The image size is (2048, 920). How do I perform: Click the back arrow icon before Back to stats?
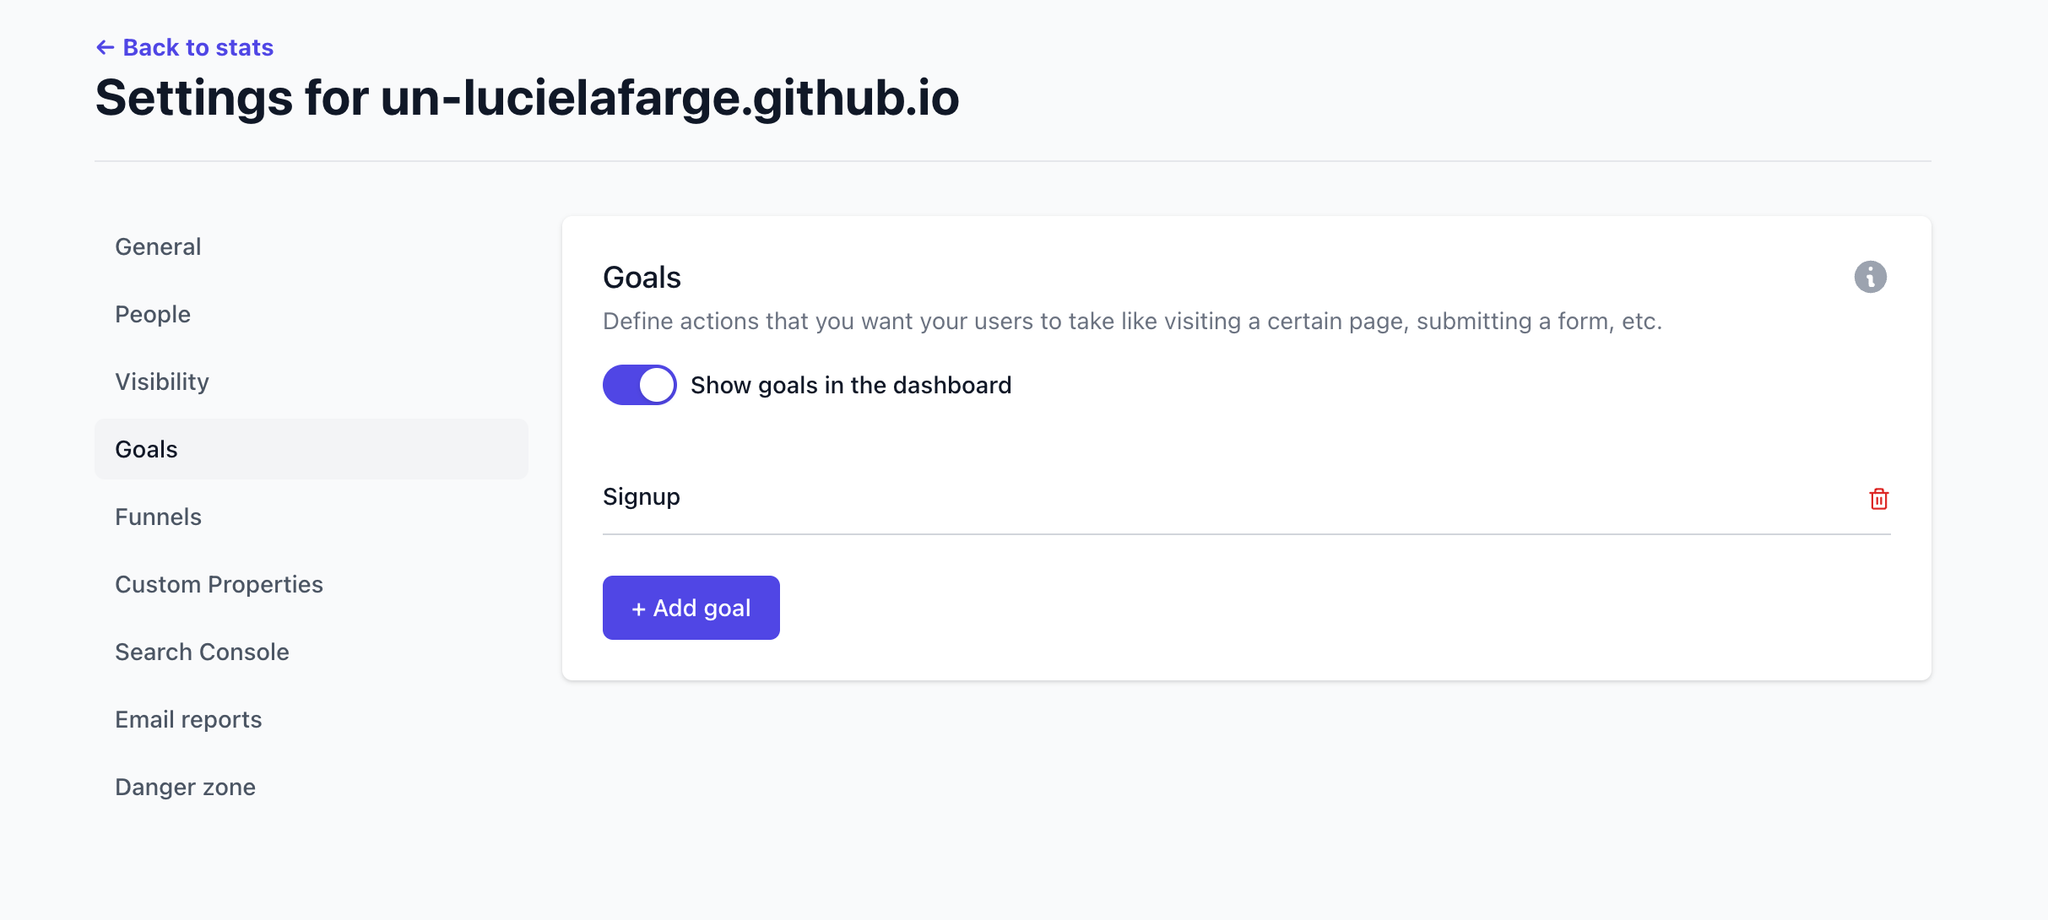point(105,47)
